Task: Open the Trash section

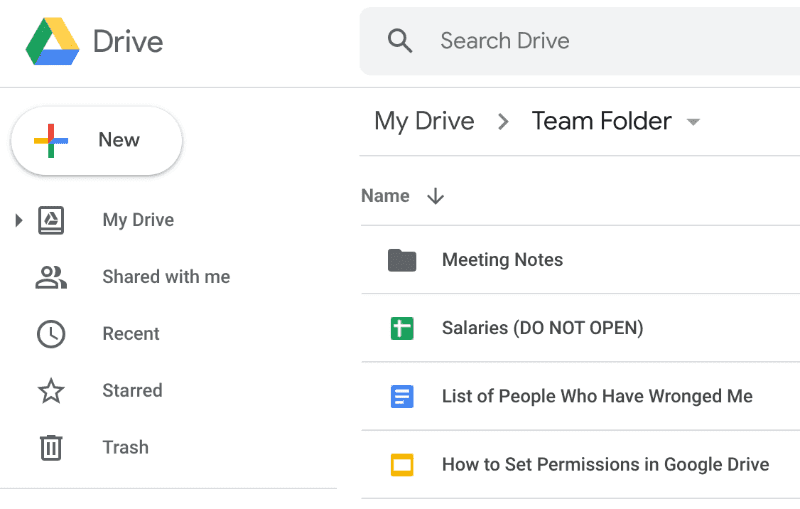Action: (x=126, y=448)
